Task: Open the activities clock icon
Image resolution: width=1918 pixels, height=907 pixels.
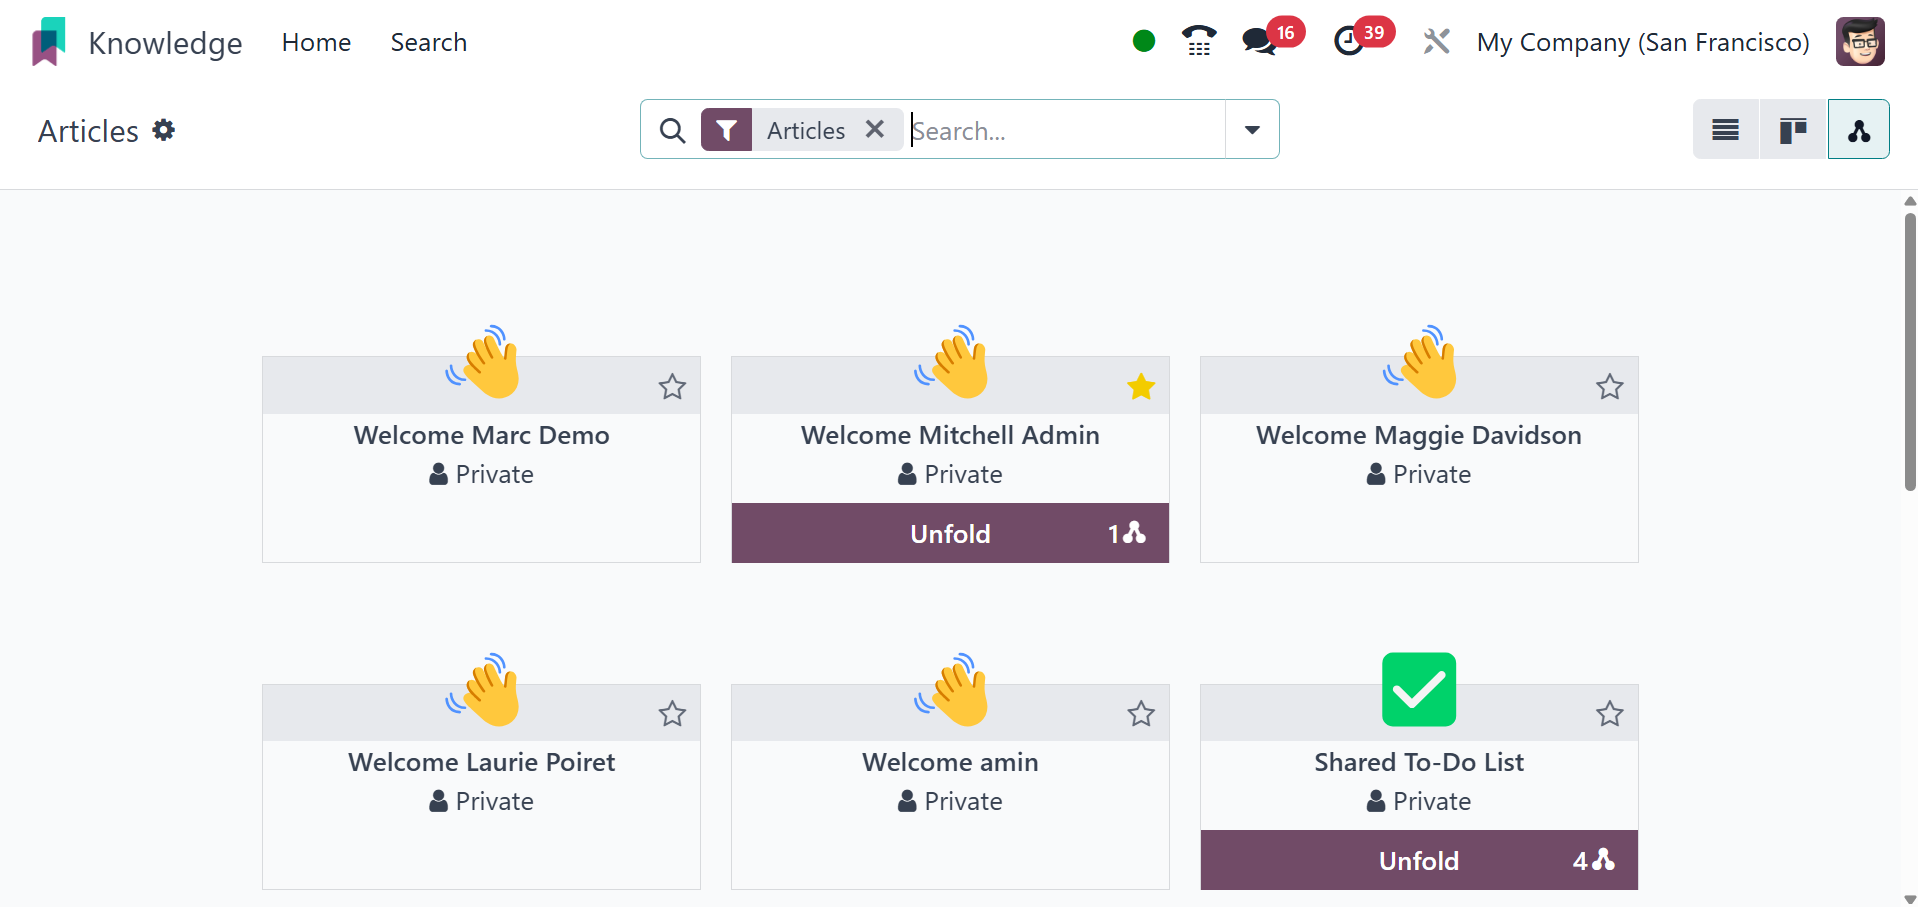Action: [x=1349, y=42]
